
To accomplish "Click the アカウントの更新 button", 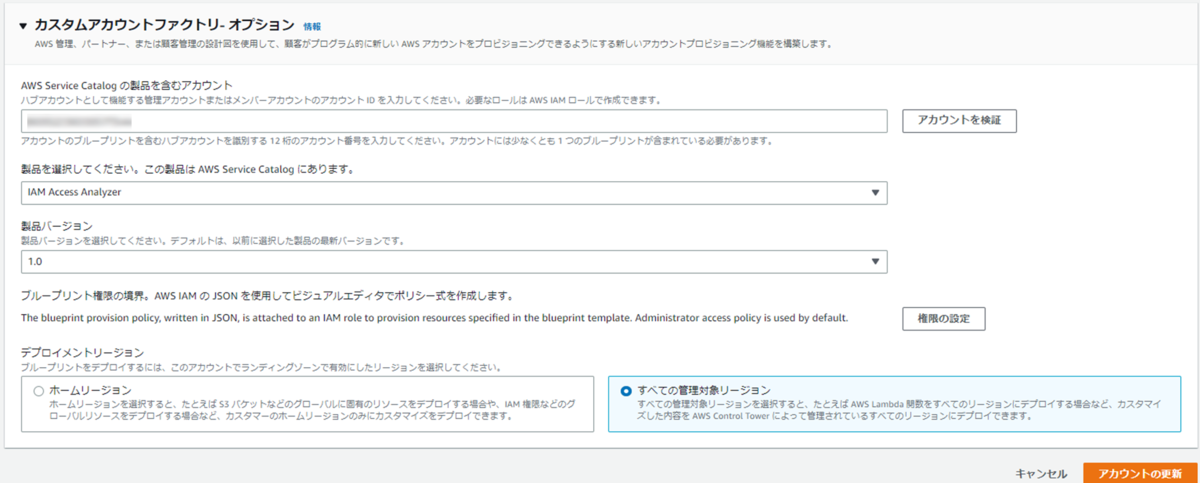I will (1139, 473).
